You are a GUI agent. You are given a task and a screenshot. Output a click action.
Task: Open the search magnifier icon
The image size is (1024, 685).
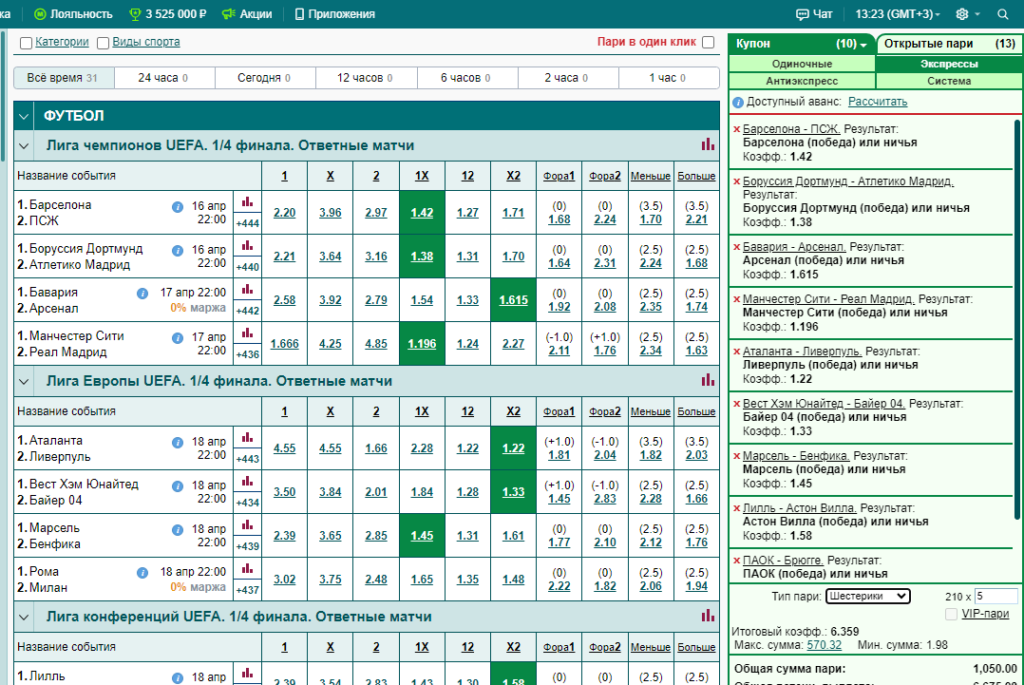point(1002,14)
